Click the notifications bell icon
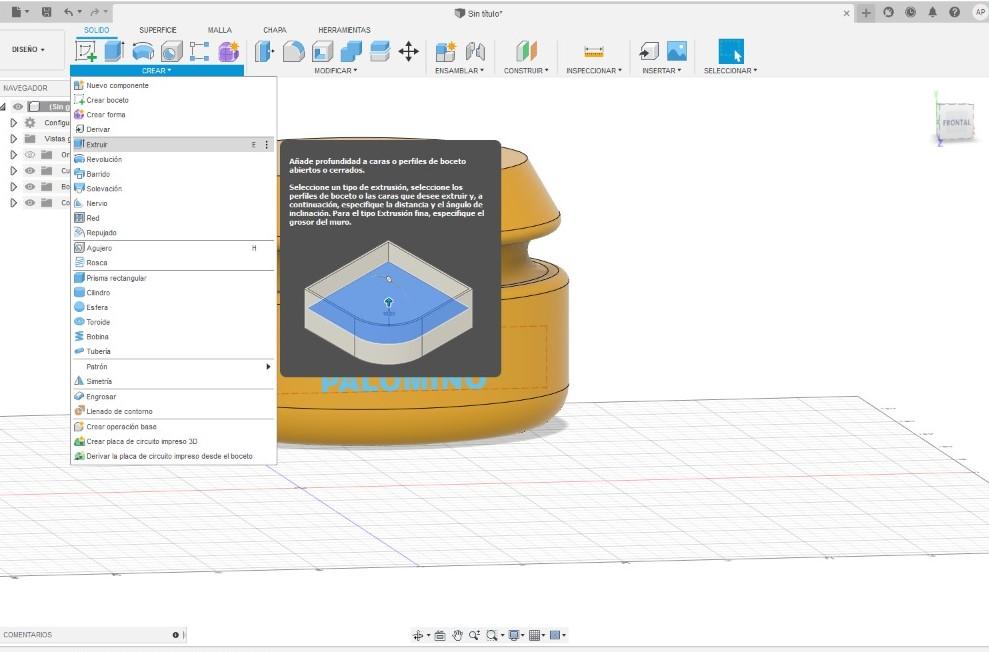Screen dimensions: 989x652 932,12
